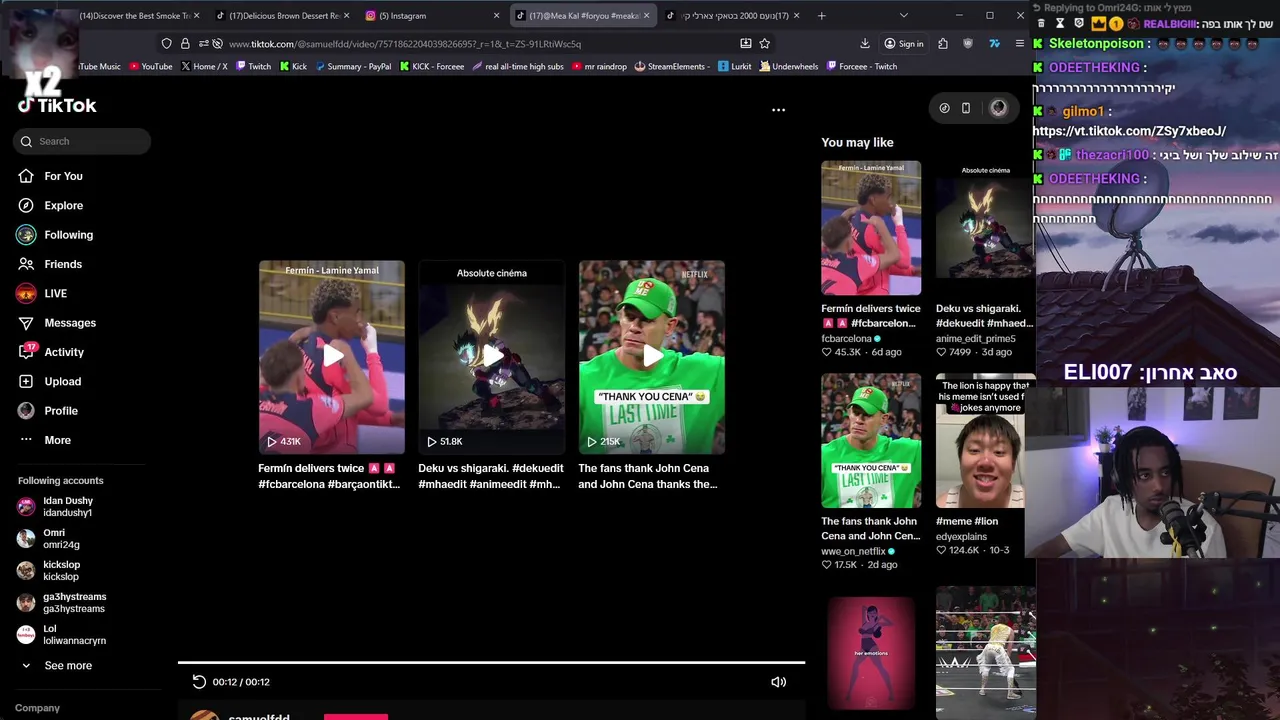Screen dimensions: 1280x720
Task: Open the Company footer link
Action: click(38, 708)
